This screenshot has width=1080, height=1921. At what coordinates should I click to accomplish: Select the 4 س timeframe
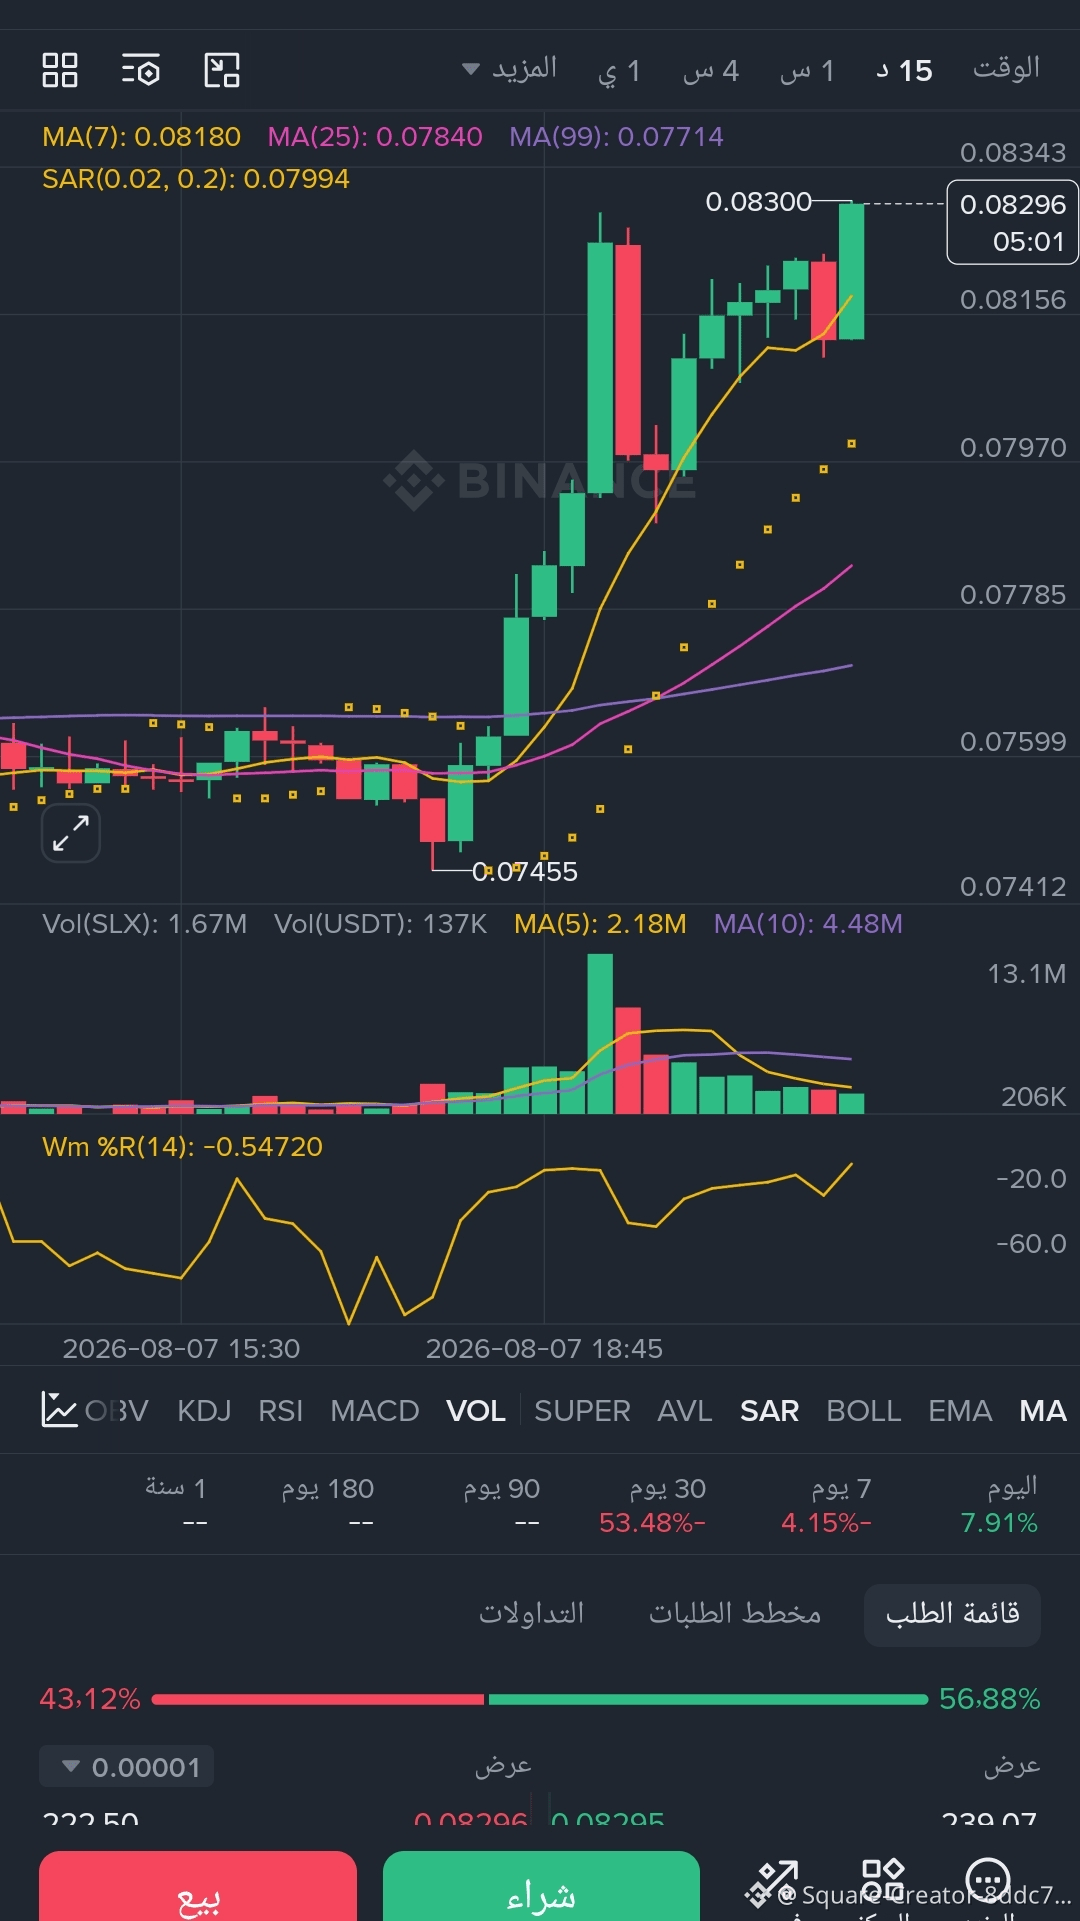click(711, 71)
